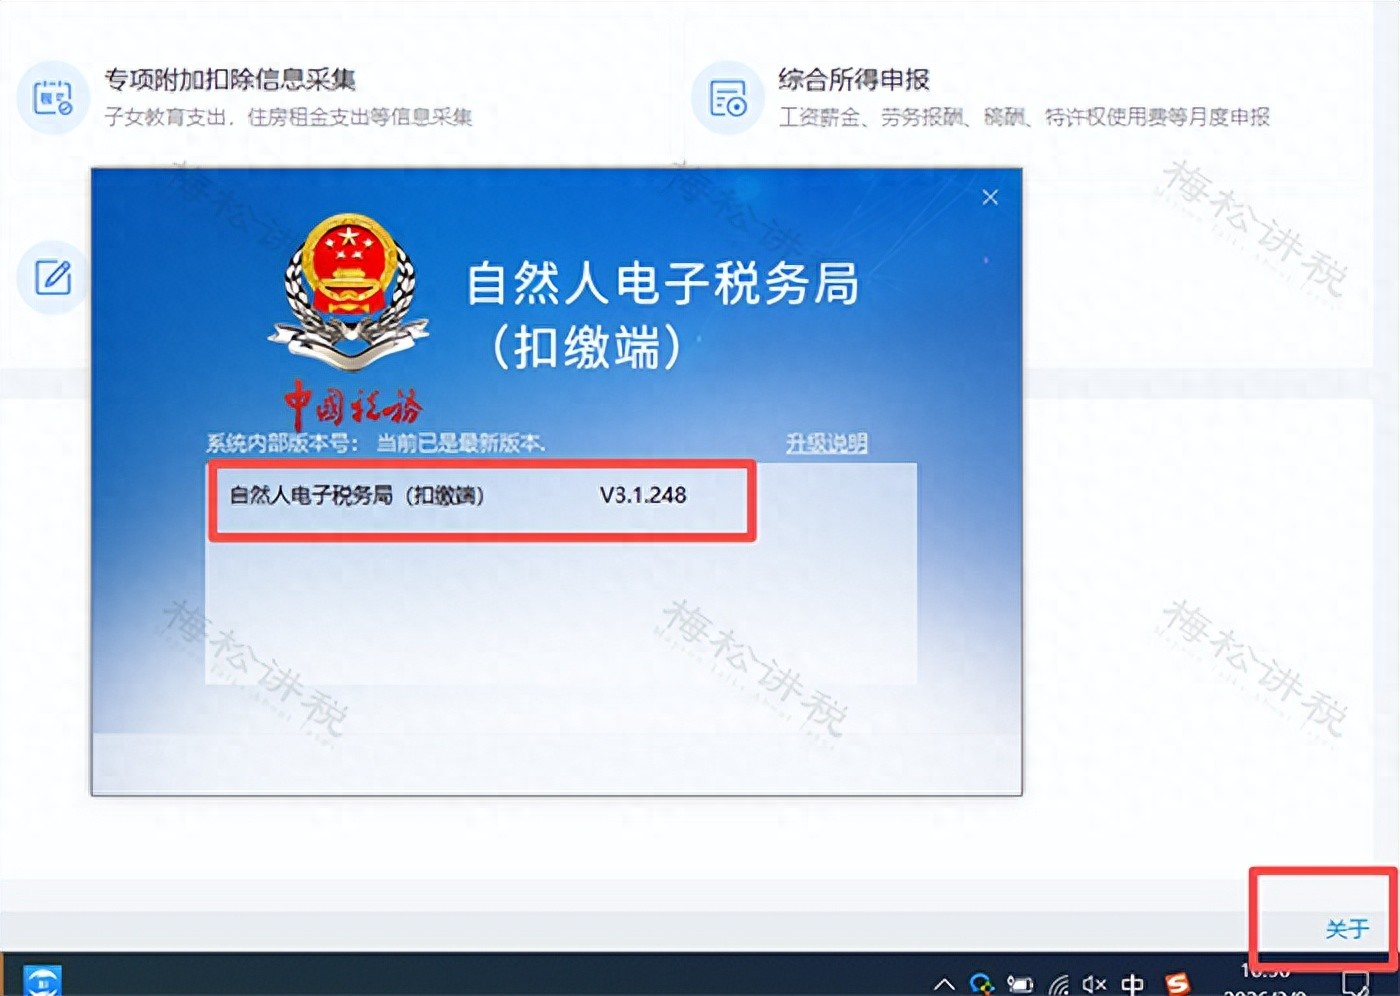The width and height of the screenshot is (1400, 996).
Task: Unmute audio via the speaker tray icon
Action: click(1093, 983)
